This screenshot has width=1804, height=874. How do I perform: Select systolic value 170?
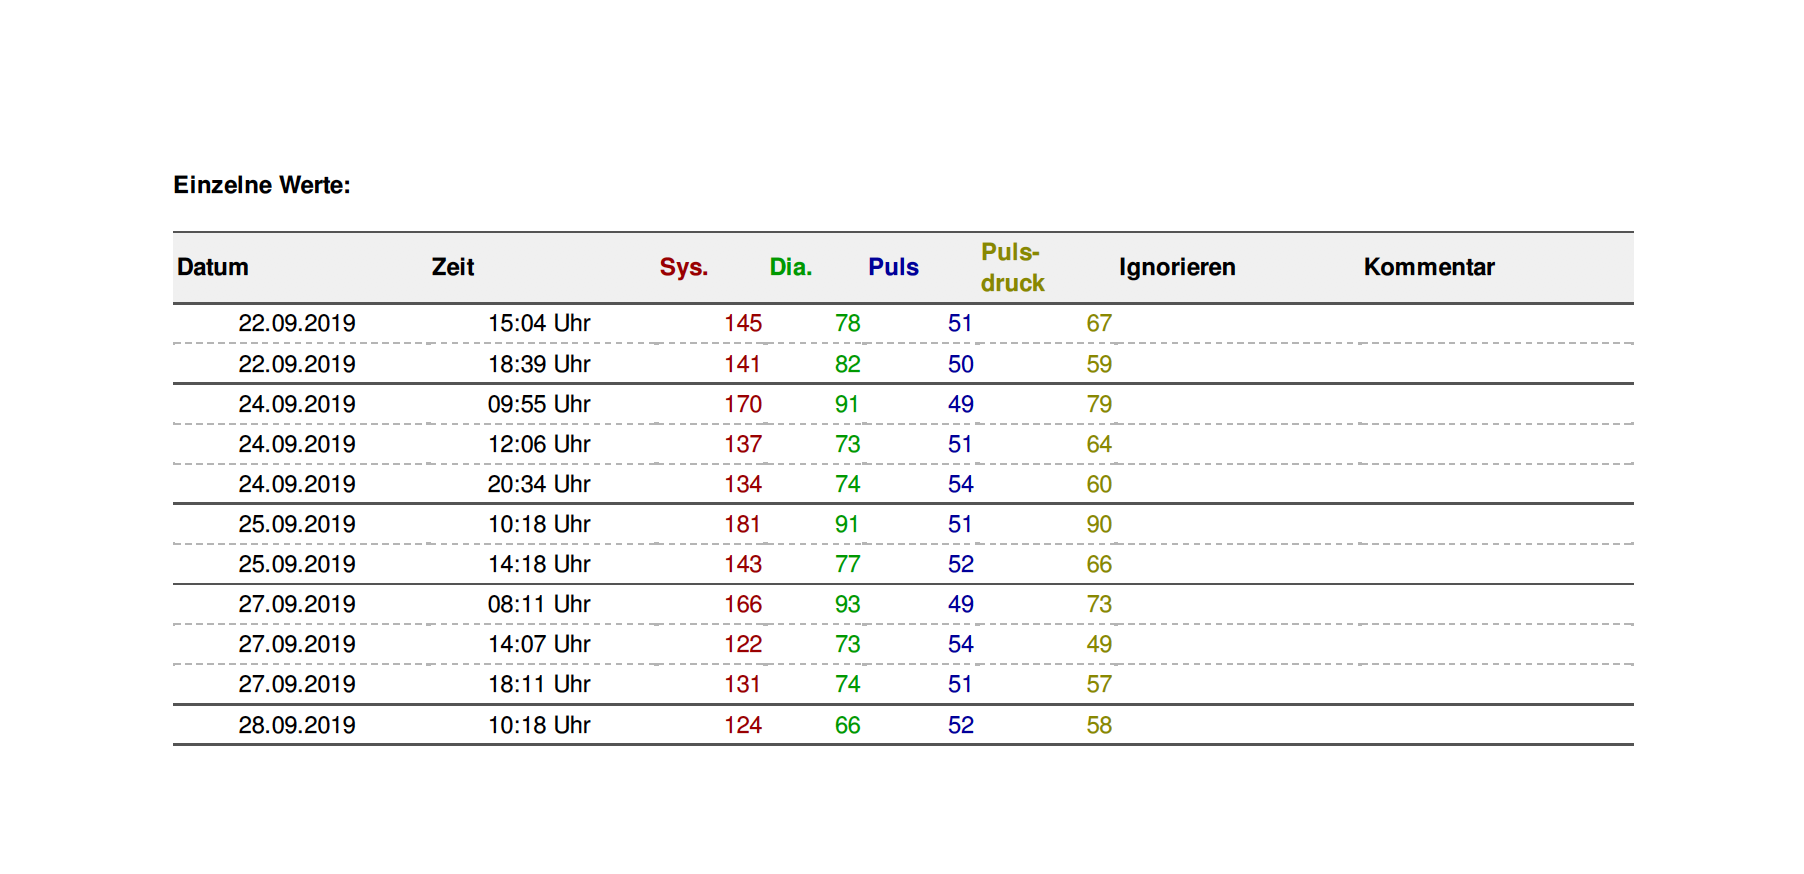point(743,404)
